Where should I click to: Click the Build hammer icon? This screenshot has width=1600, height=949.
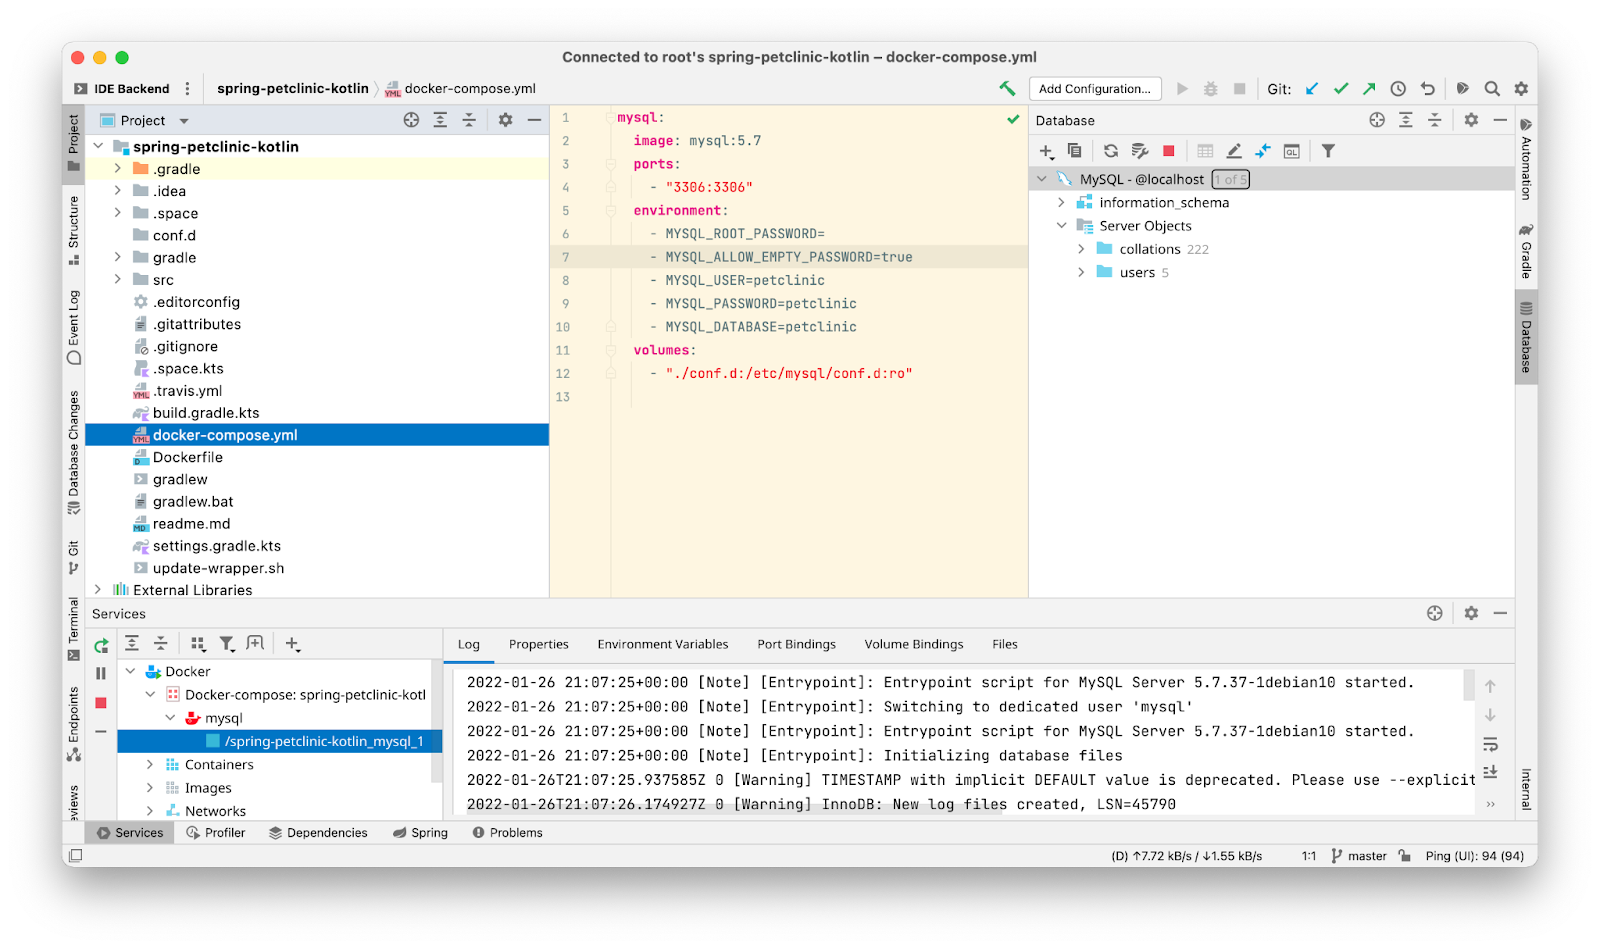(1007, 88)
